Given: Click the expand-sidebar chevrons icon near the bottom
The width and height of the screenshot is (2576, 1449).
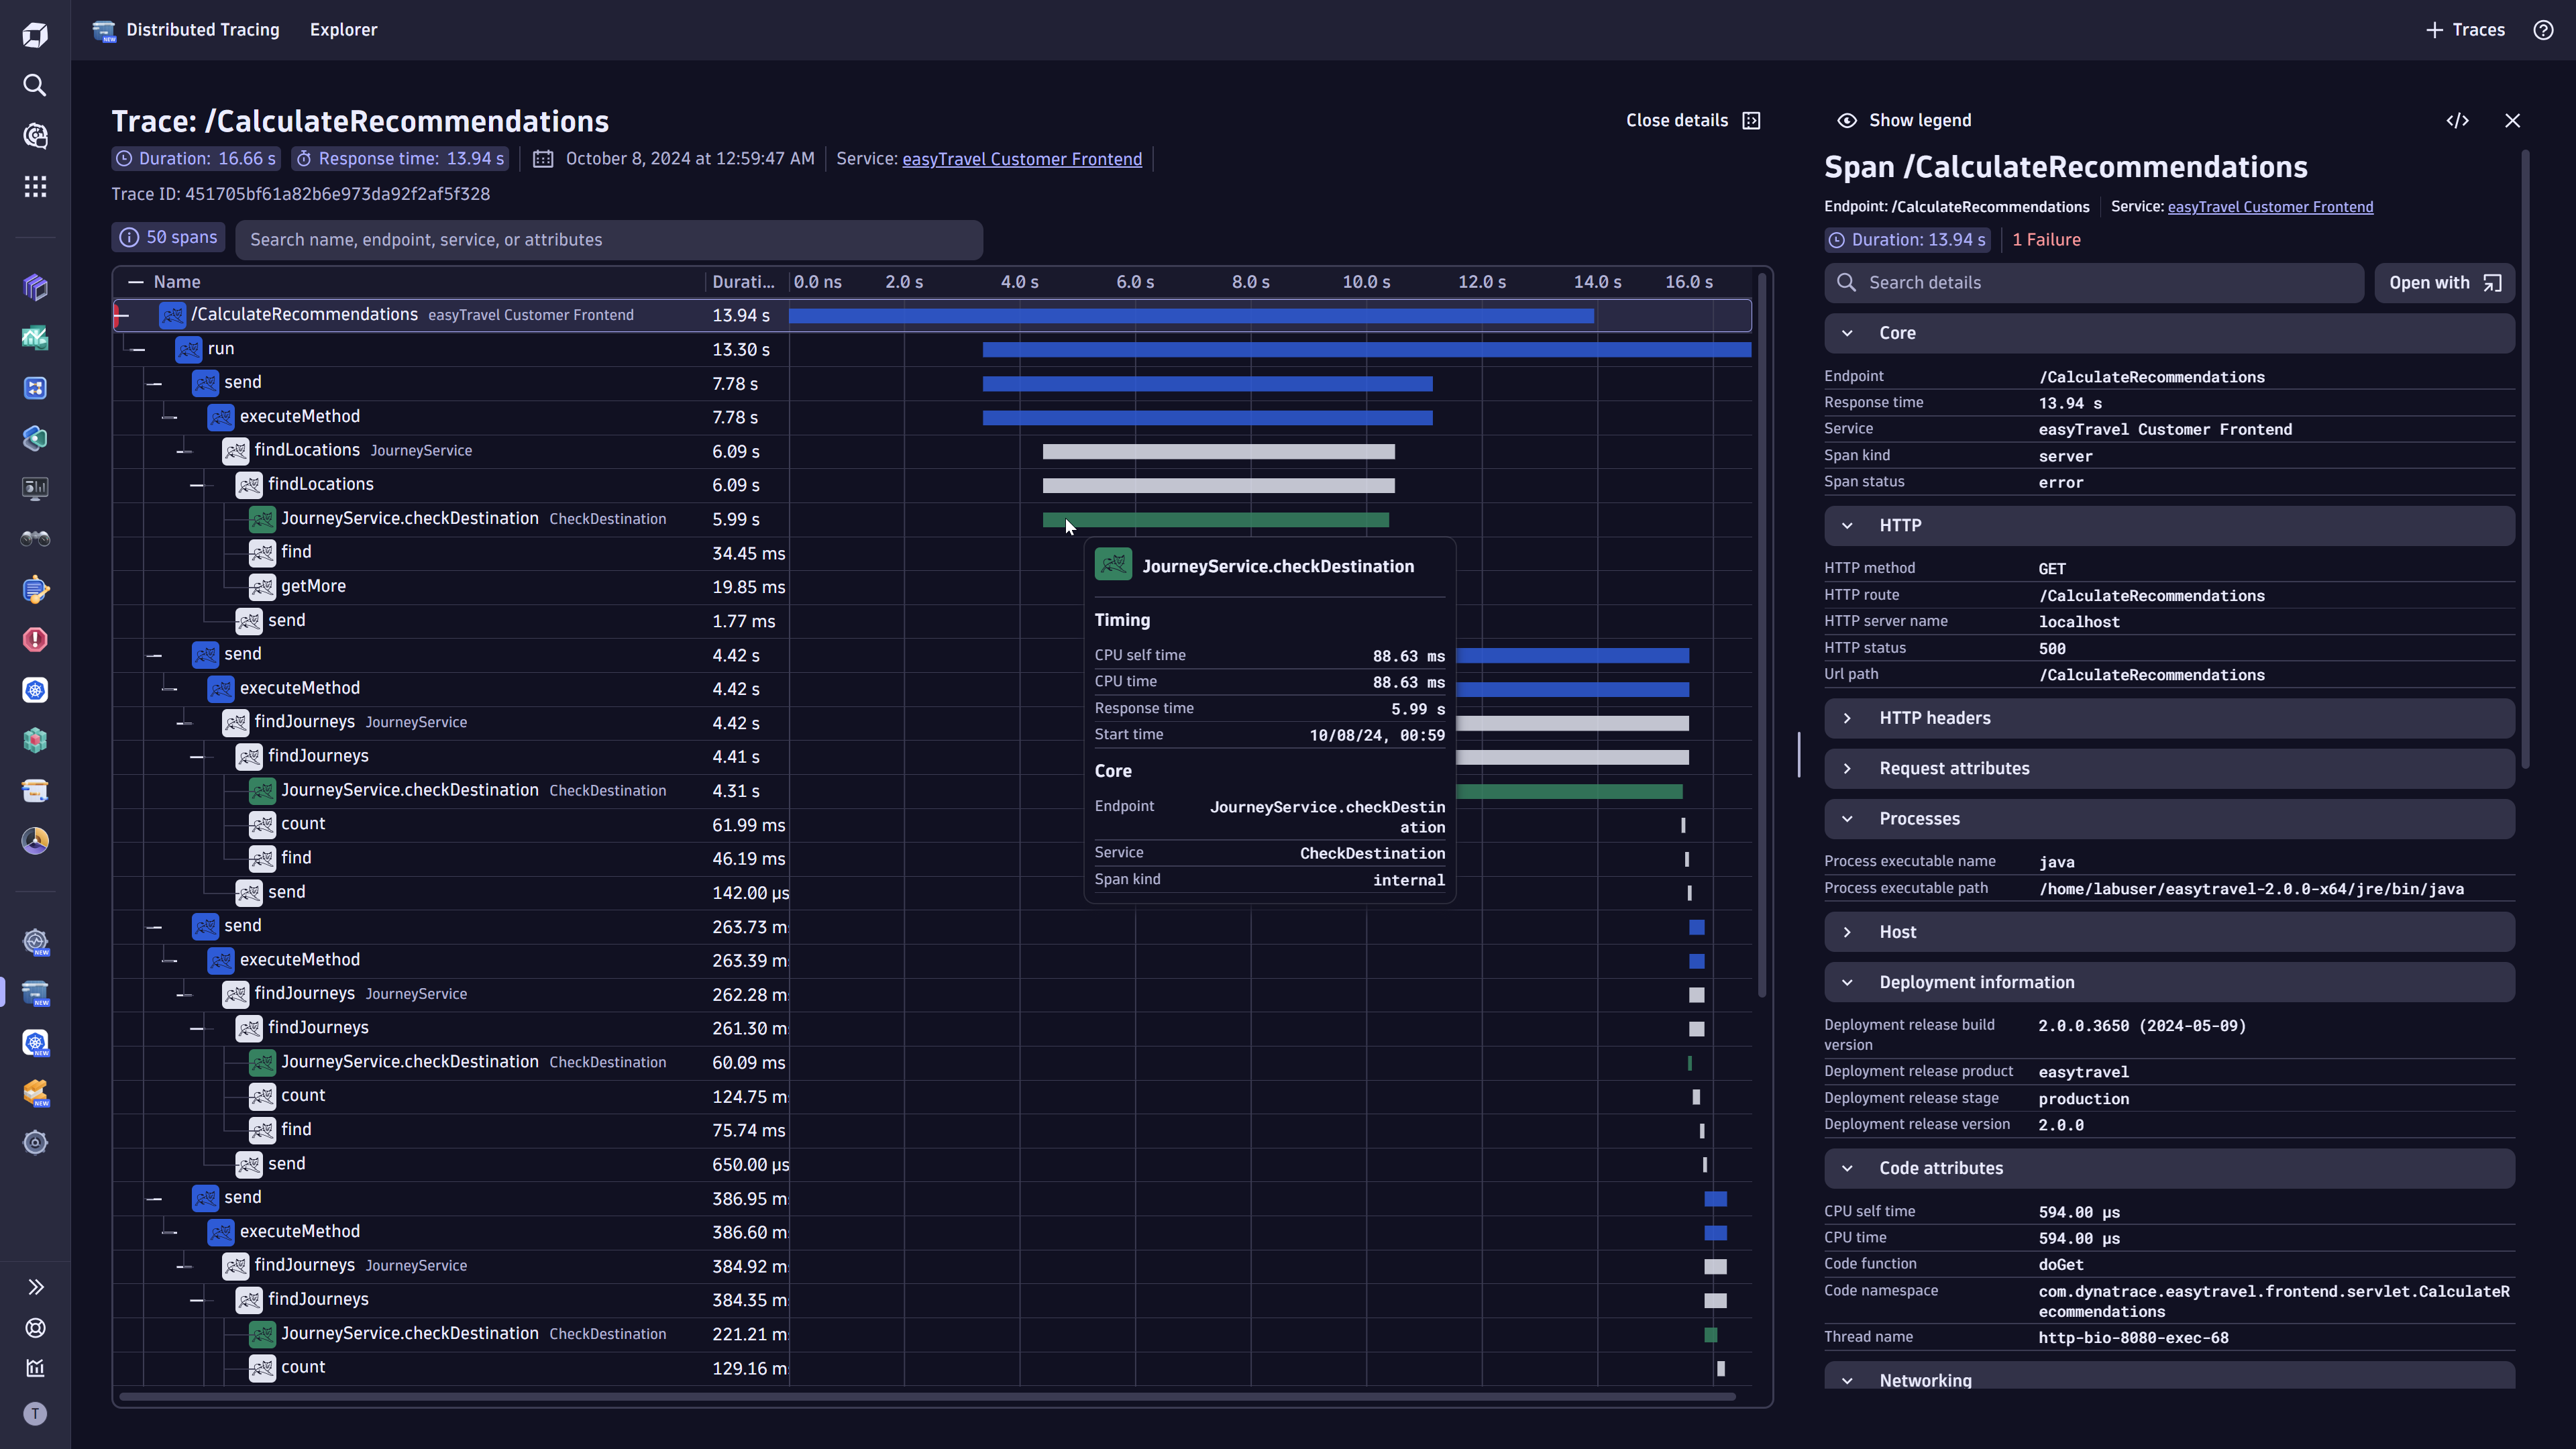Looking at the screenshot, I should tap(35, 1286).
